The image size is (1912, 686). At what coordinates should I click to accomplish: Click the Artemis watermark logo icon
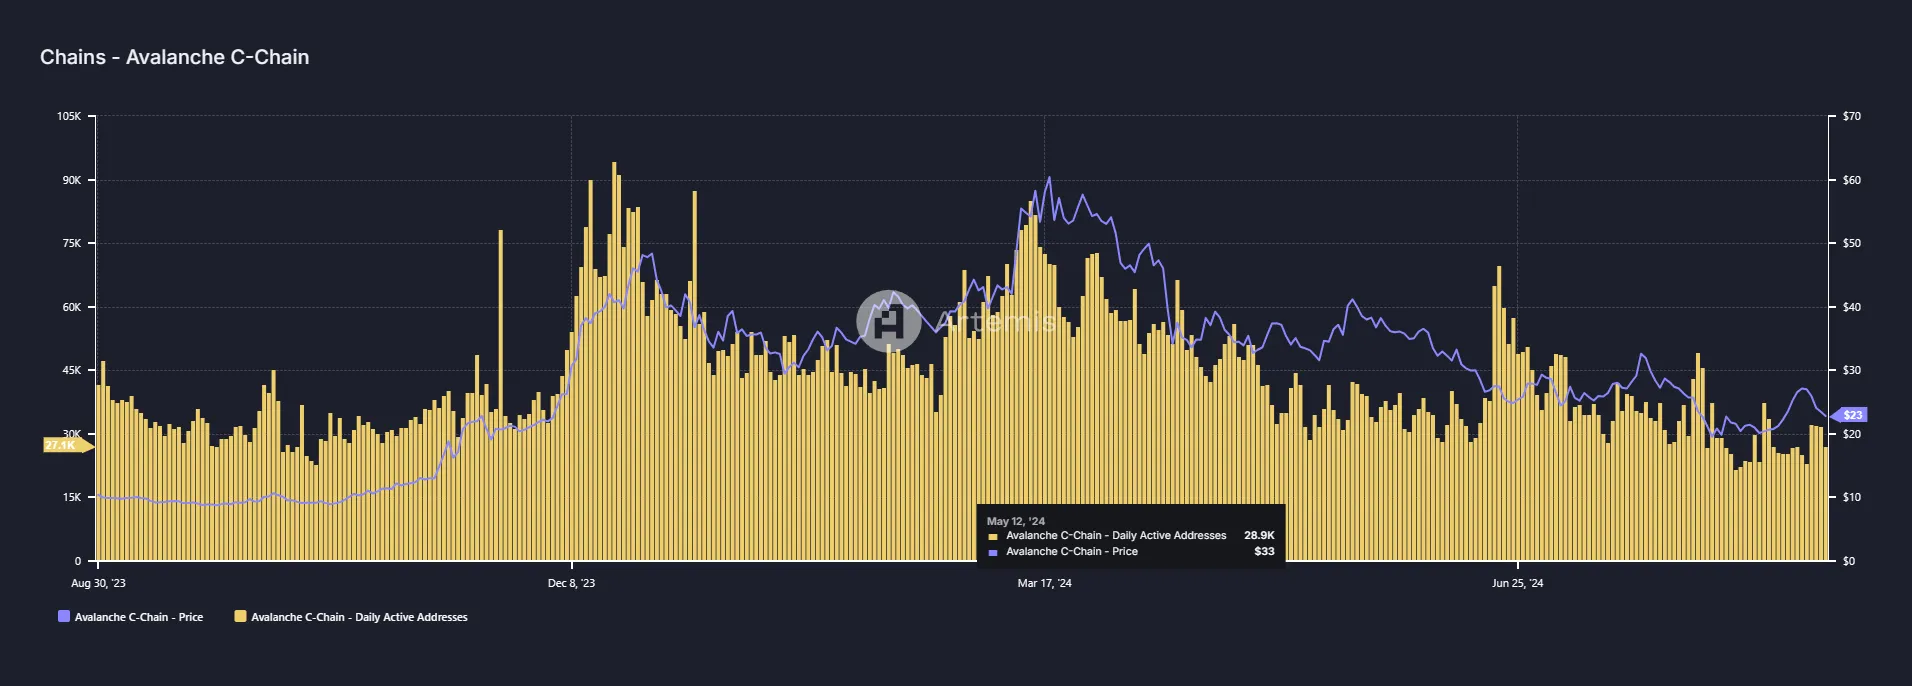(x=888, y=321)
